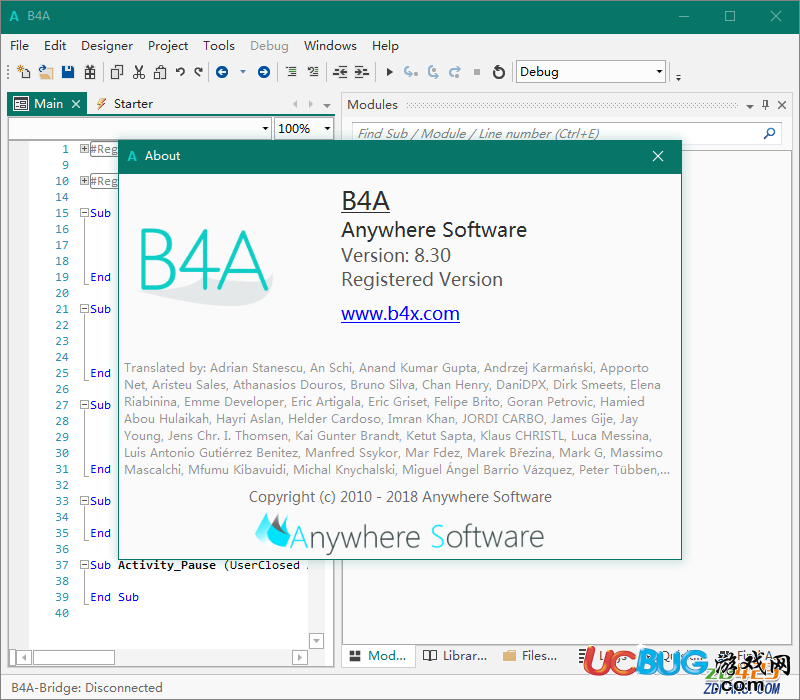
Task: Click the Decrease indent icon
Action: pyautogui.click(x=340, y=72)
